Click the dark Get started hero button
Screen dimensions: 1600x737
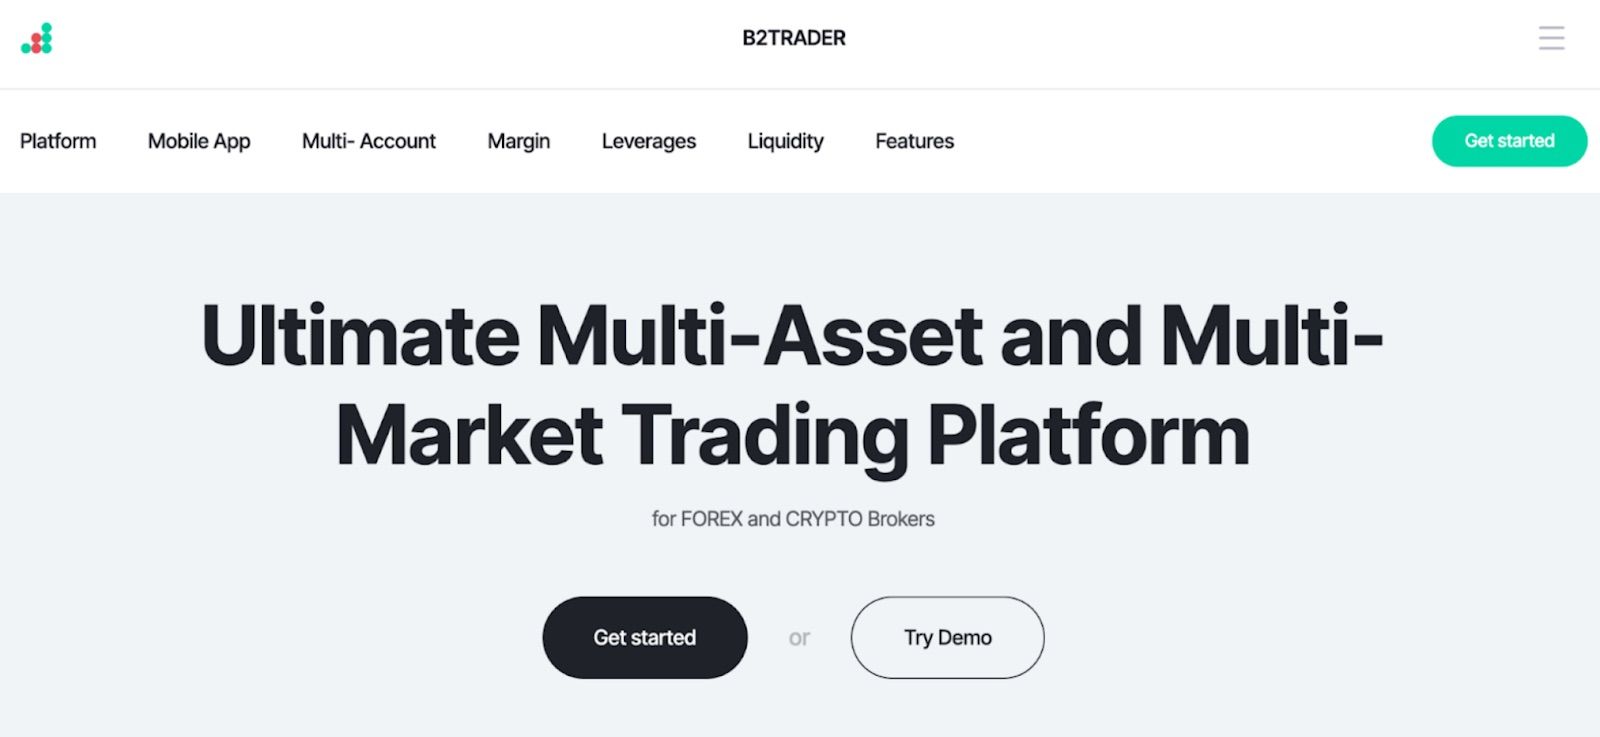[x=645, y=638]
